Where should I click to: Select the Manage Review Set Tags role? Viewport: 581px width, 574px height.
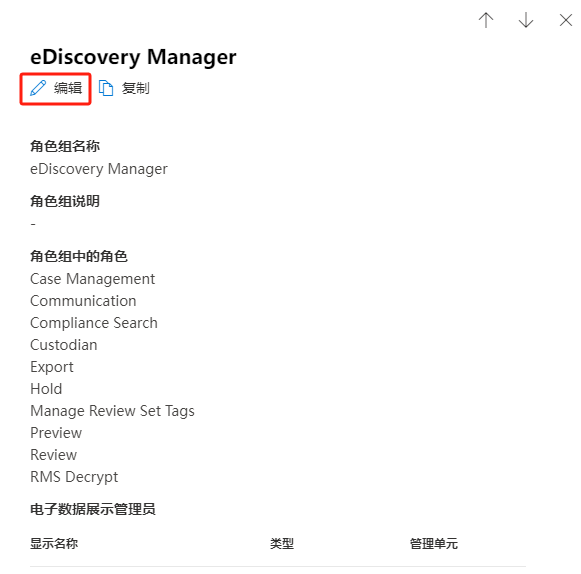(x=112, y=411)
